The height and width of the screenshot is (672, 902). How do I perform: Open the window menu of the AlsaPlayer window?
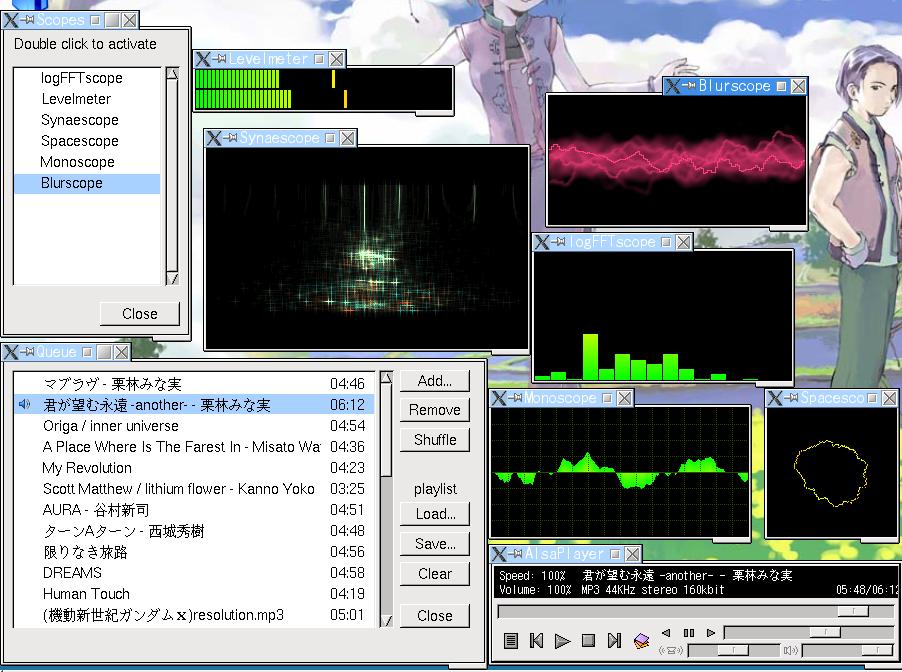click(x=499, y=554)
